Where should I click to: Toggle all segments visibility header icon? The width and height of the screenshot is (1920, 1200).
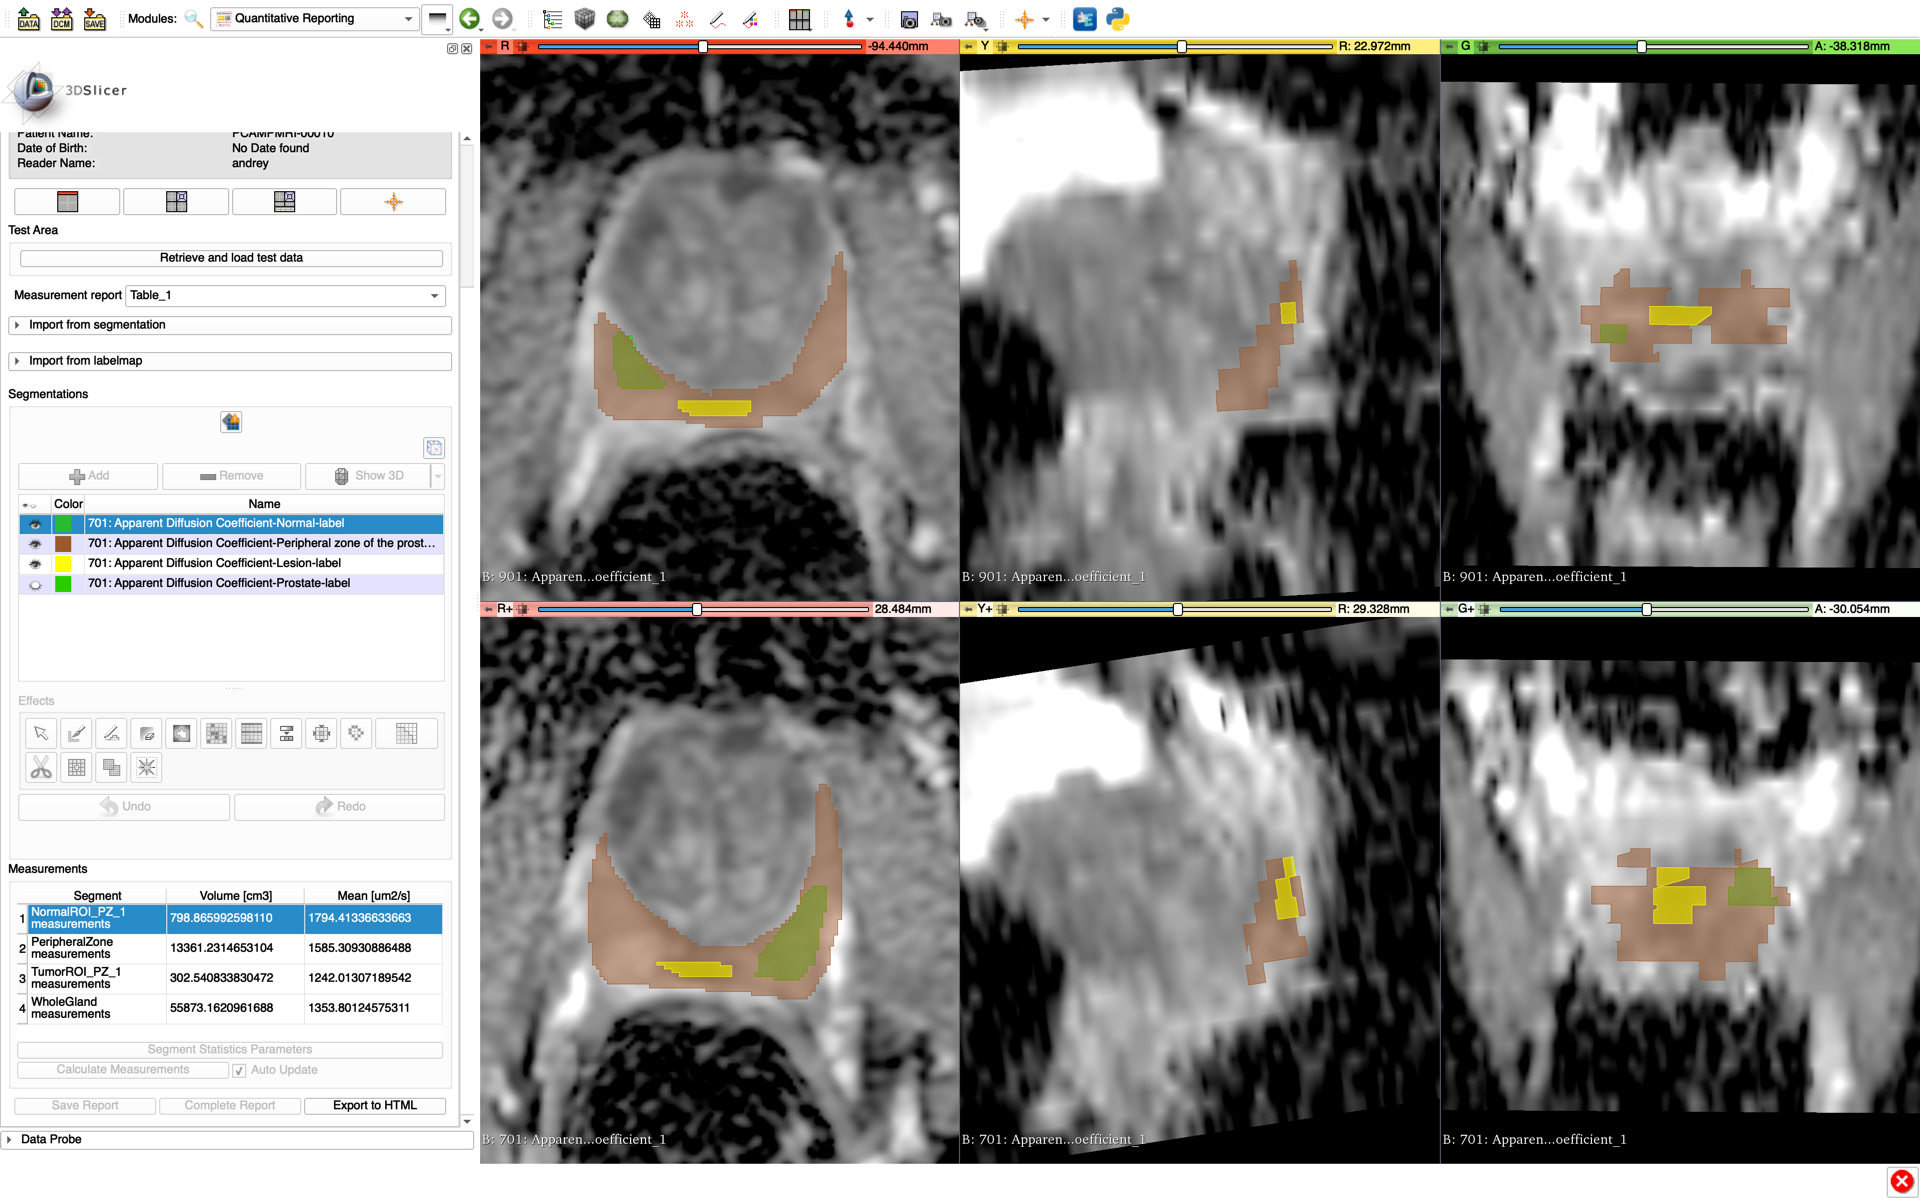(x=30, y=505)
